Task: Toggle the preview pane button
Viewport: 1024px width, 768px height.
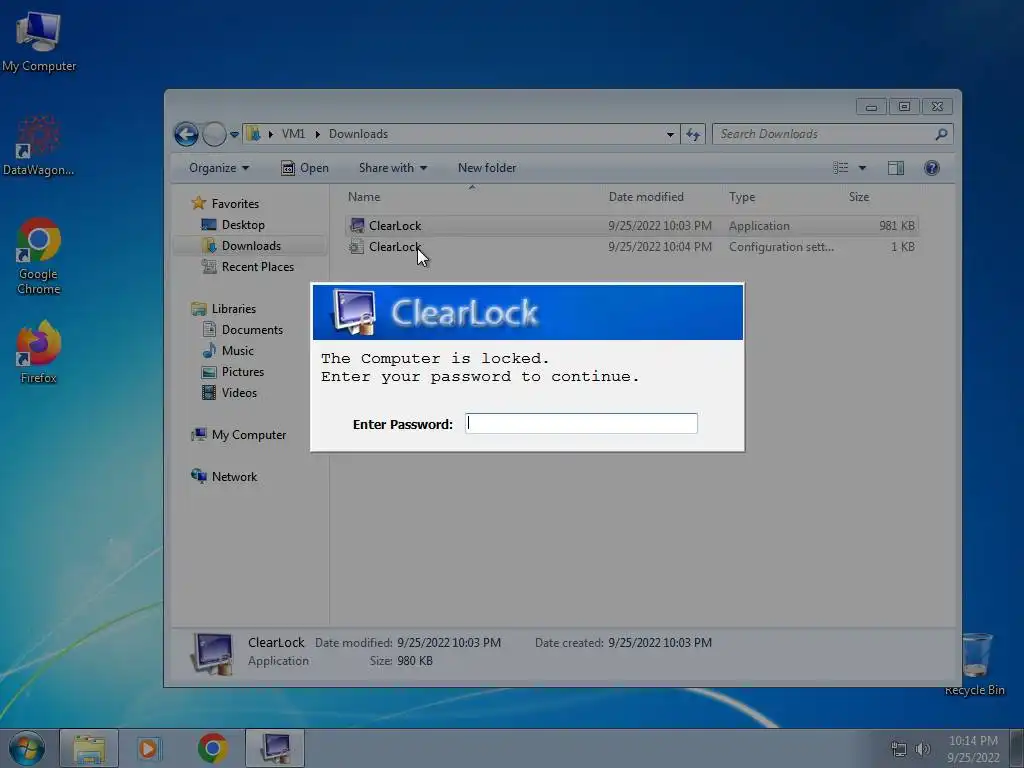Action: pyautogui.click(x=896, y=168)
